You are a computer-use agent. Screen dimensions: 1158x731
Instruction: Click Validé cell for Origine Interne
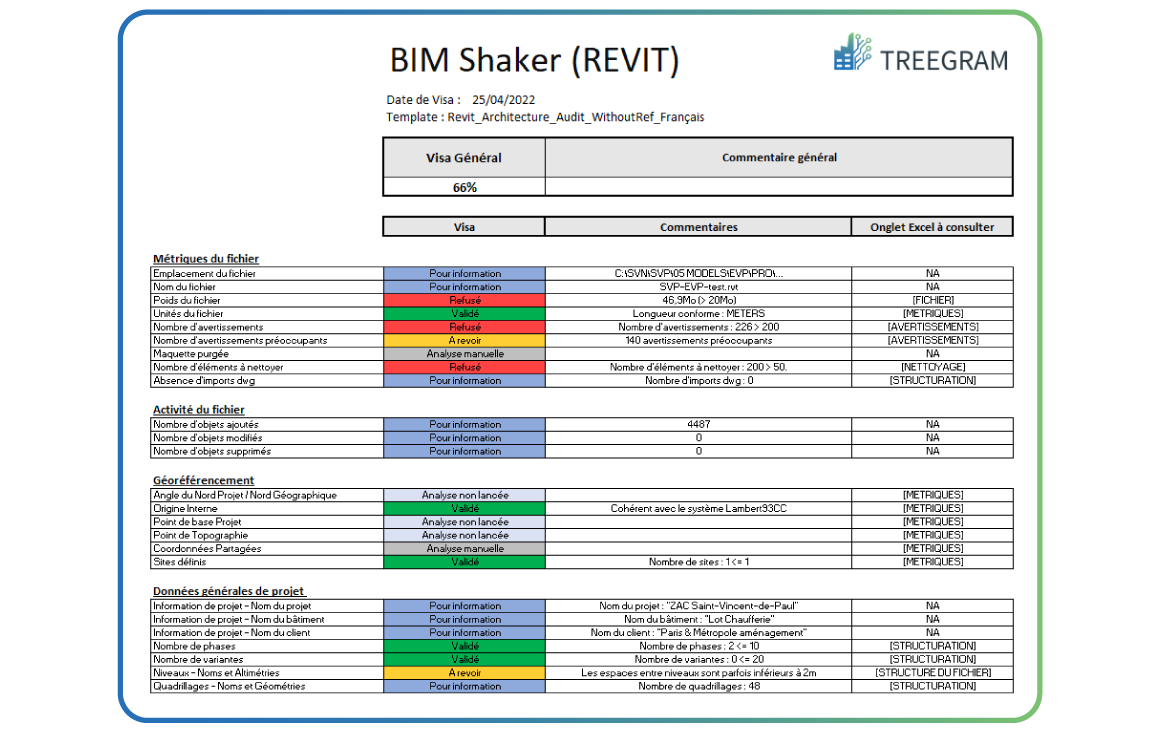point(465,509)
